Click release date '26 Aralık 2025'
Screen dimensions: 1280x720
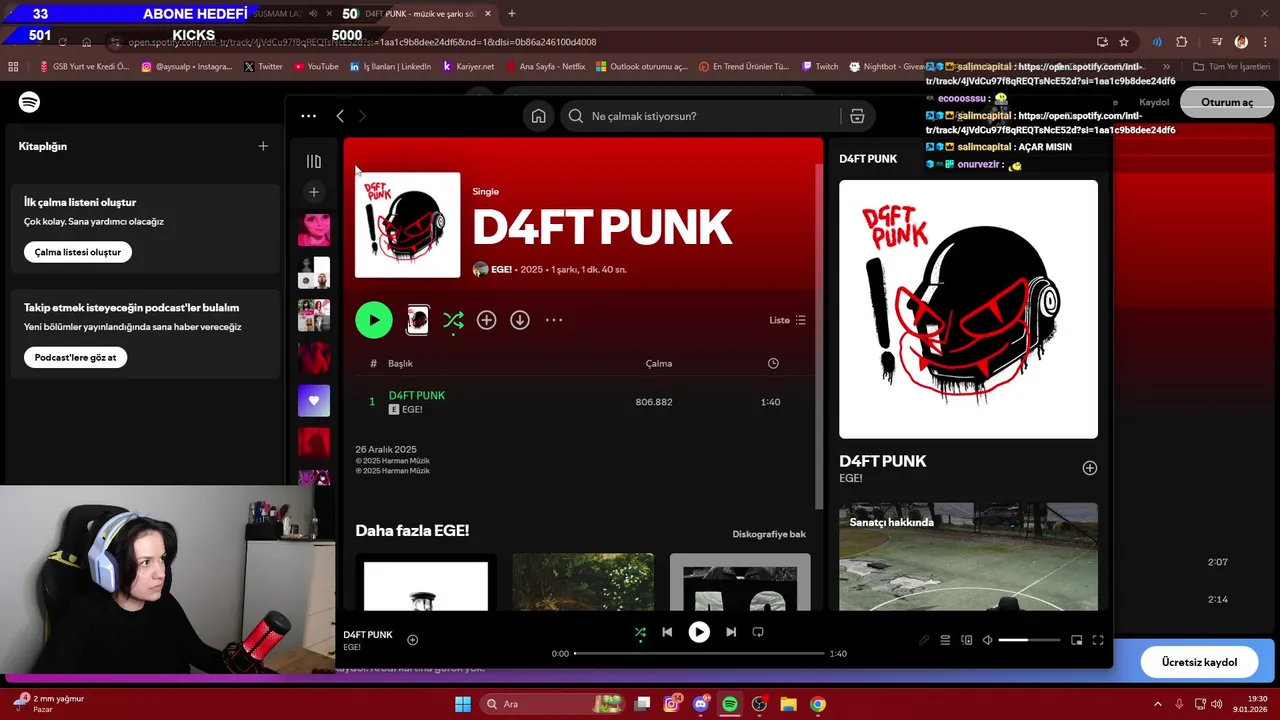point(386,449)
